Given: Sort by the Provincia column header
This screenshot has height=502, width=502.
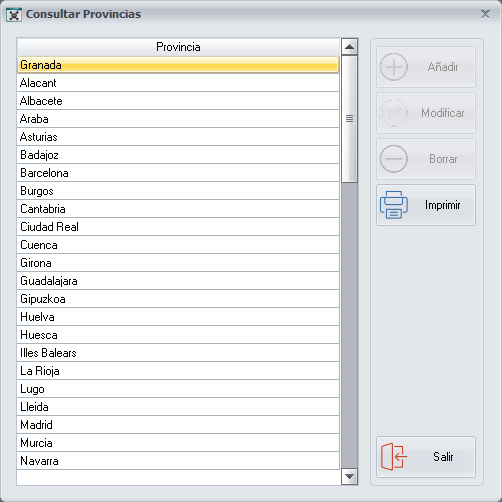Looking at the screenshot, I should 178,47.
